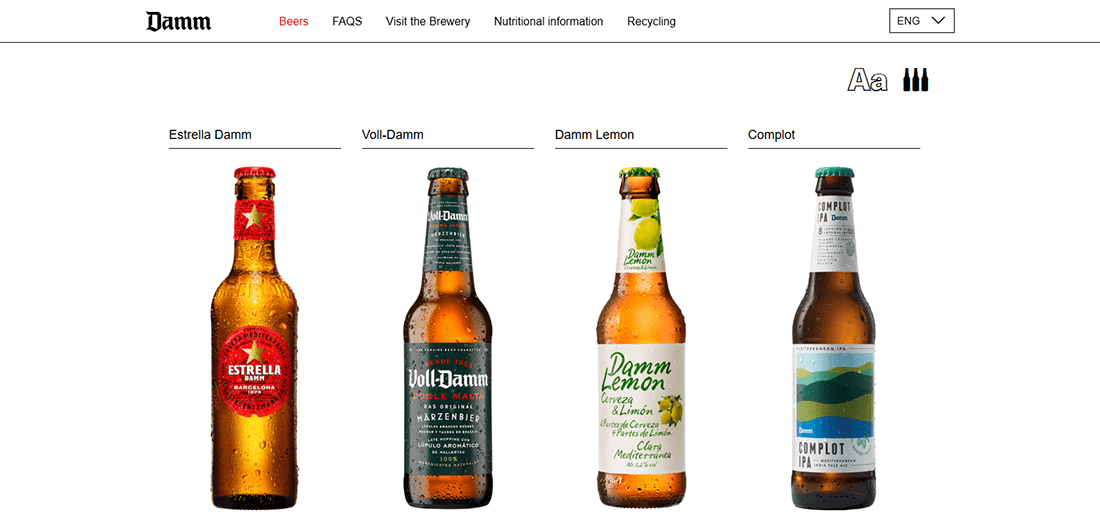This screenshot has height=525, width=1100.
Task: Switch to bottle image view icon
Action: coord(915,80)
